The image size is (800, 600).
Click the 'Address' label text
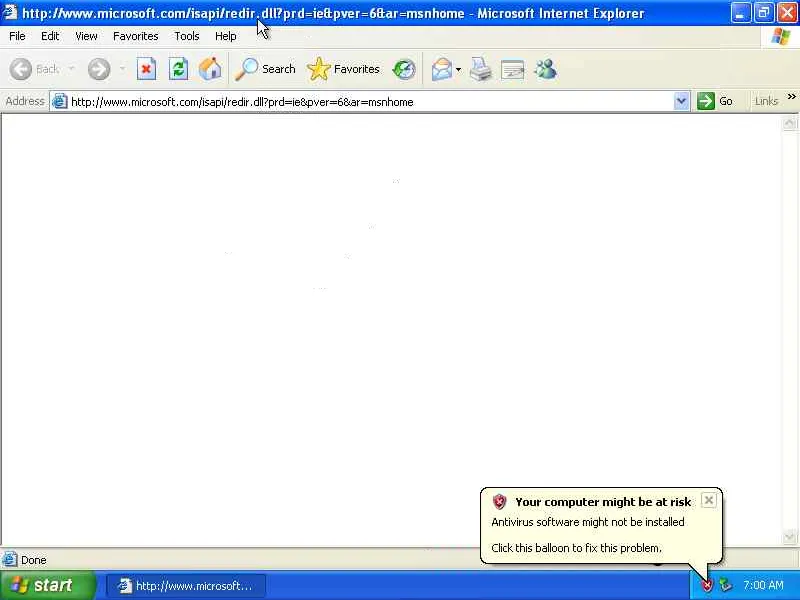[24, 101]
